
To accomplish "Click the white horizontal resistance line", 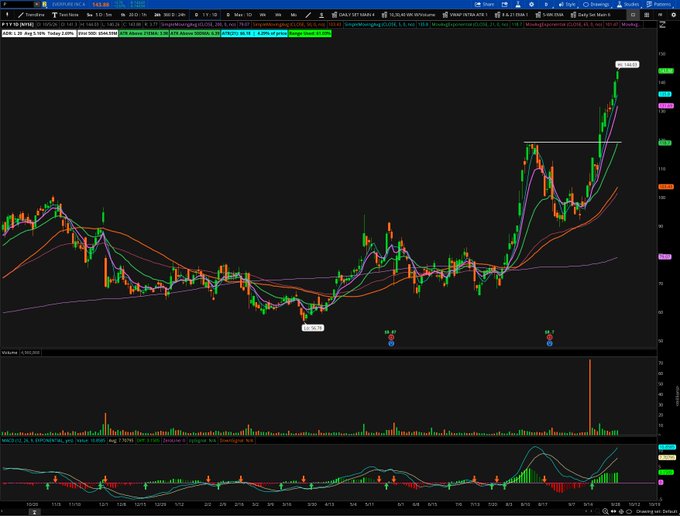I will [572, 142].
